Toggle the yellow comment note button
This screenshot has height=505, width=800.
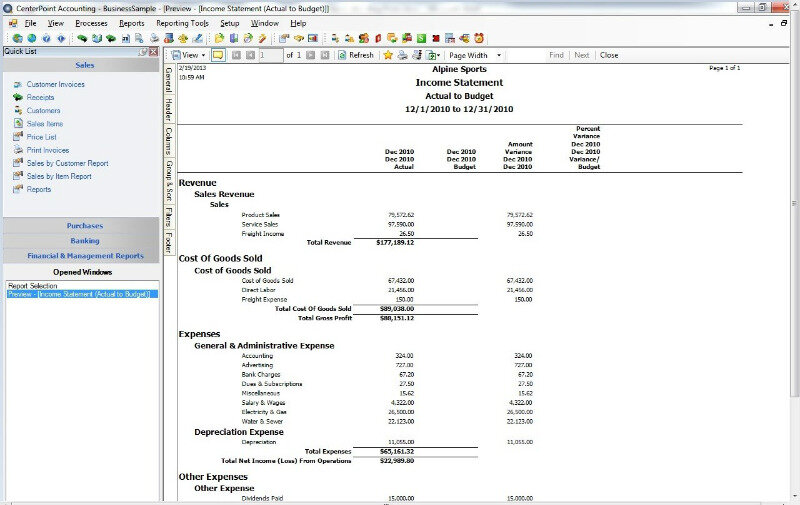click(218, 55)
